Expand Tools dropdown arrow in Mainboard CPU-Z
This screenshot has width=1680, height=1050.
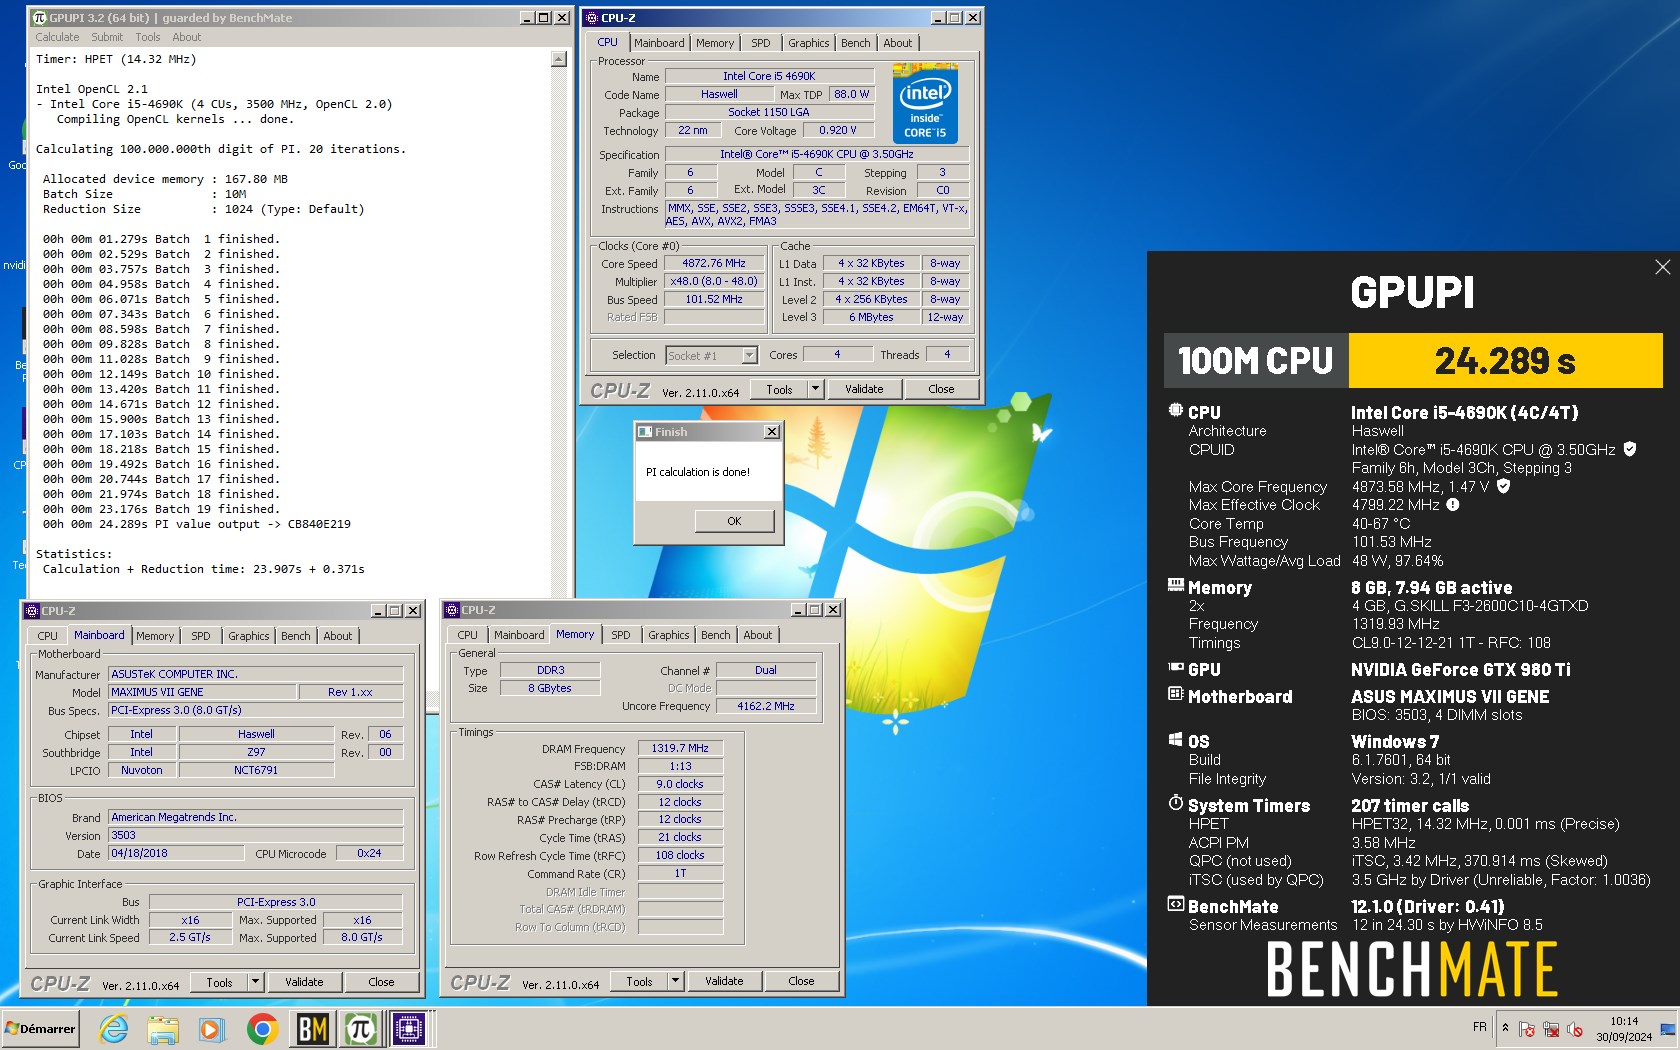point(255,982)
